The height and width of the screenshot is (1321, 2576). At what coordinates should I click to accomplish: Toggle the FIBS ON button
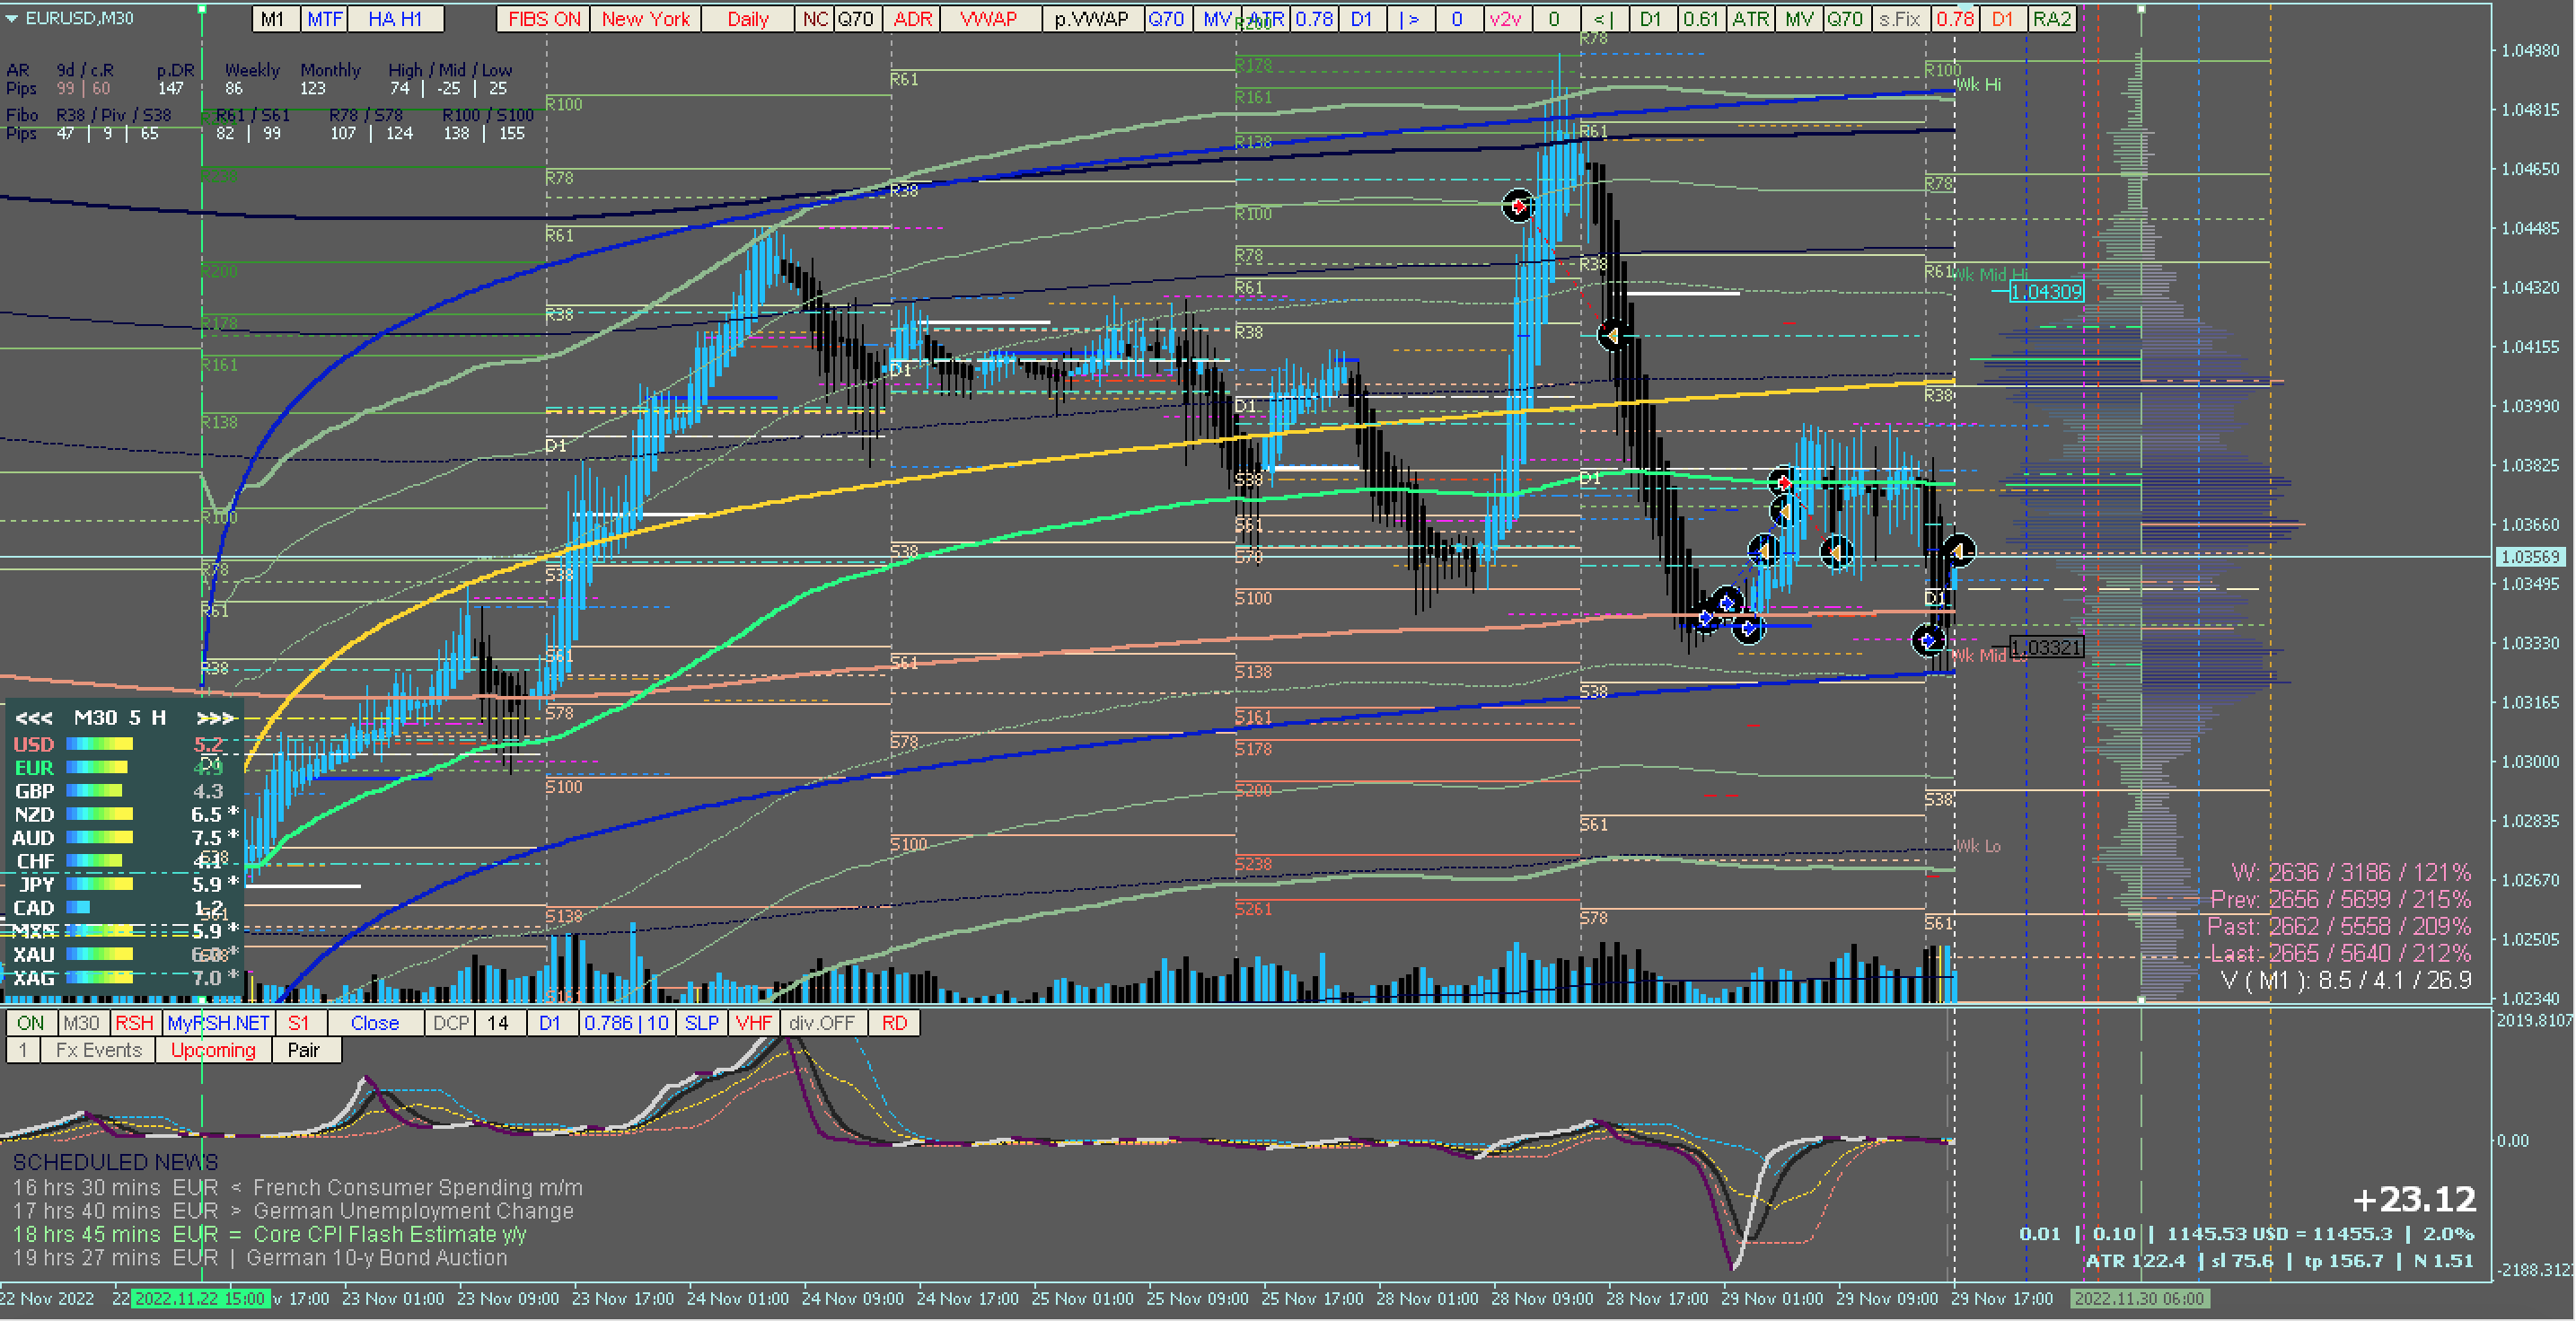(x=544, y=19)
